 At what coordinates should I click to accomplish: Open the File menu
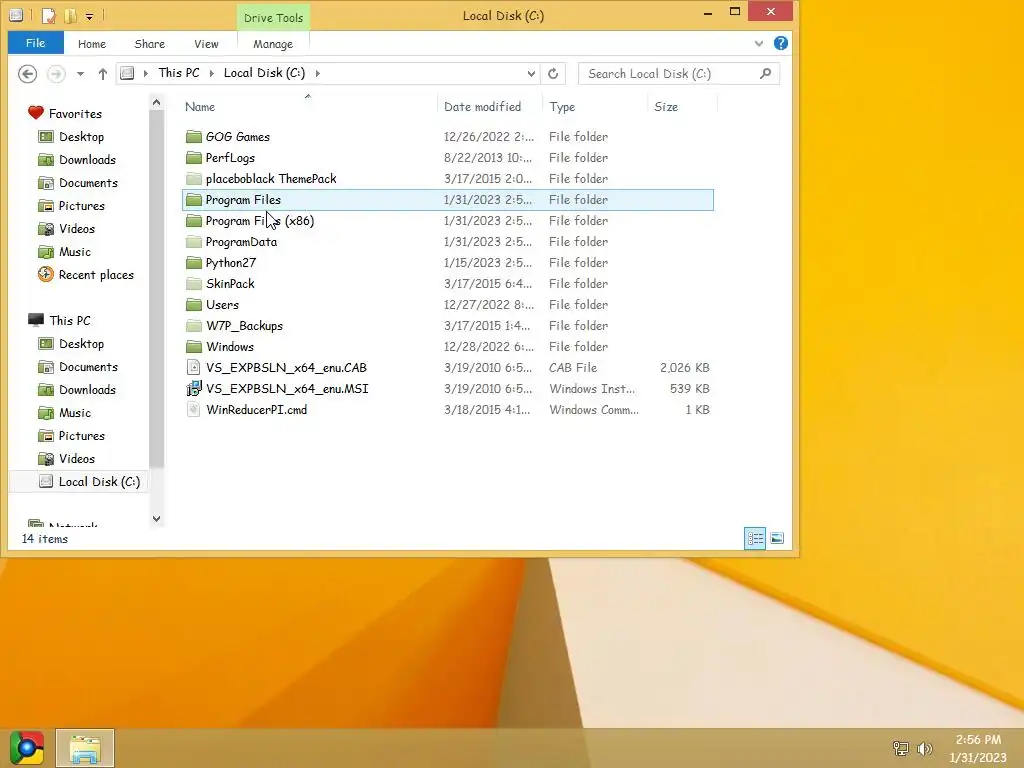pyautogui.click(x=35, y=43)
